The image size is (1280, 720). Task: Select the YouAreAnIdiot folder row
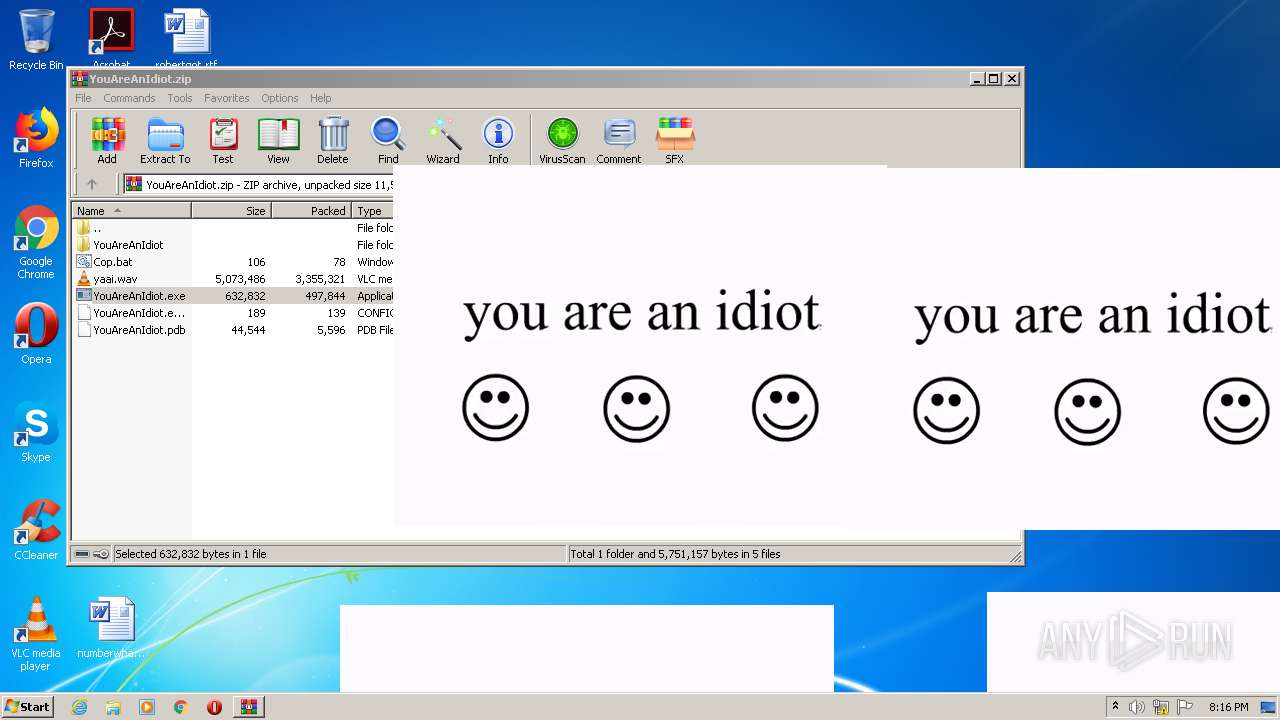233,245
